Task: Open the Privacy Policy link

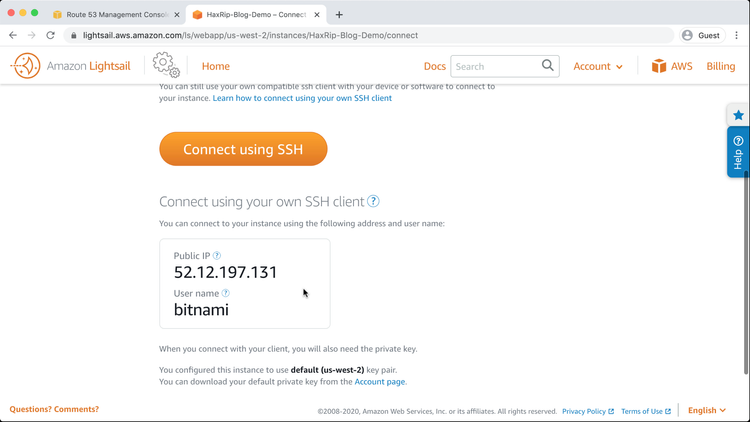Action: (587, 411)
